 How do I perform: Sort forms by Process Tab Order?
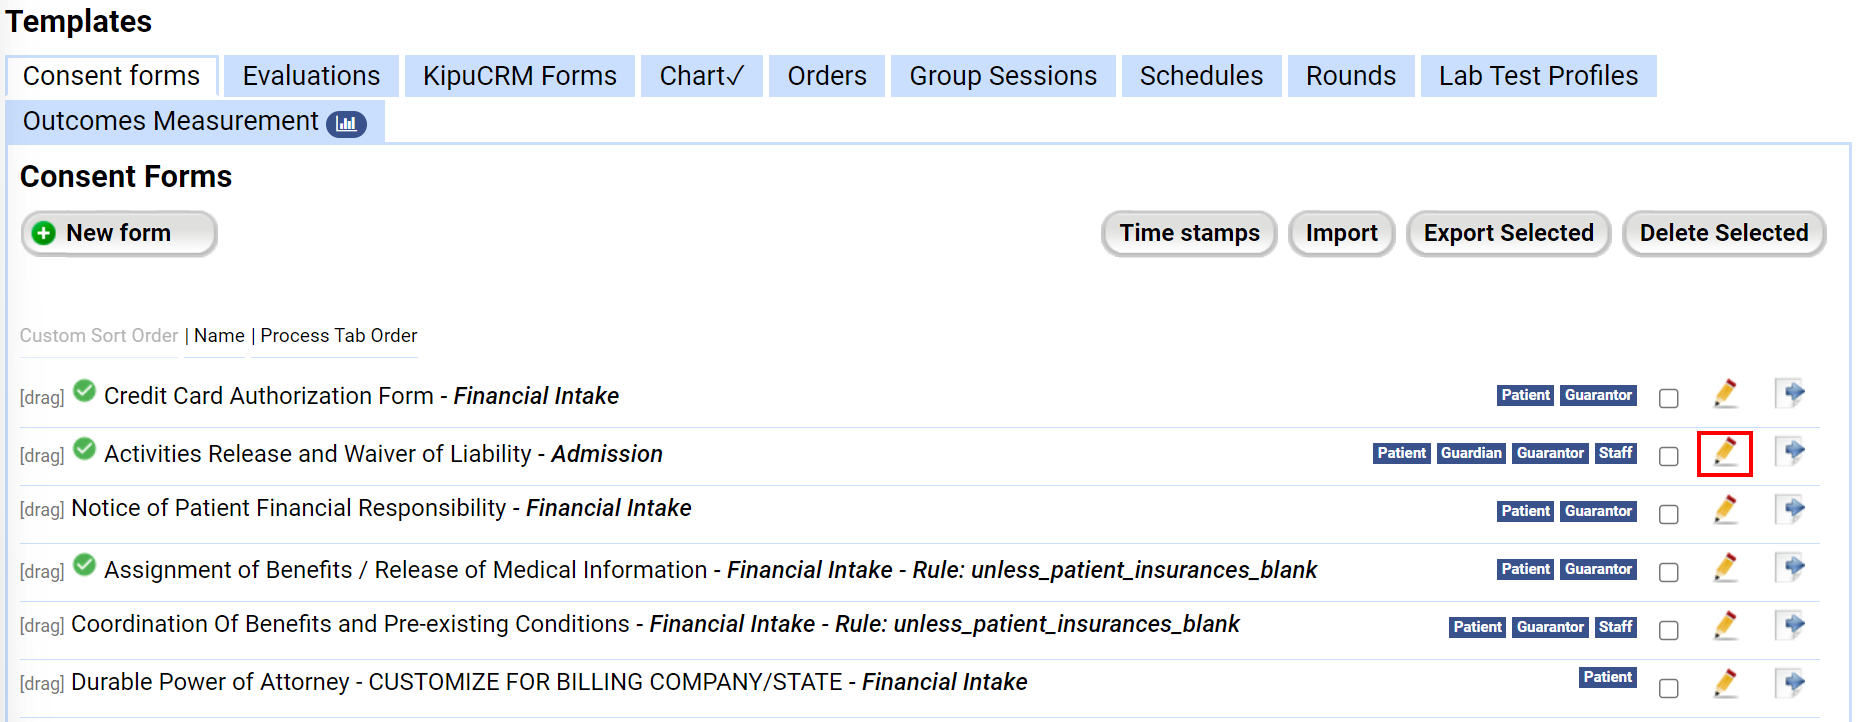339,336
